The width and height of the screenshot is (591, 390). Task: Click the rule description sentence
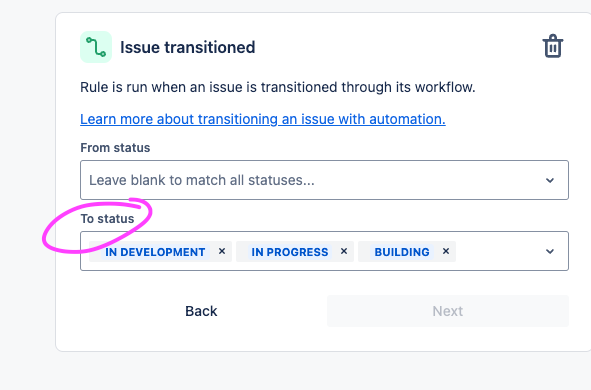tap(278, 87)
